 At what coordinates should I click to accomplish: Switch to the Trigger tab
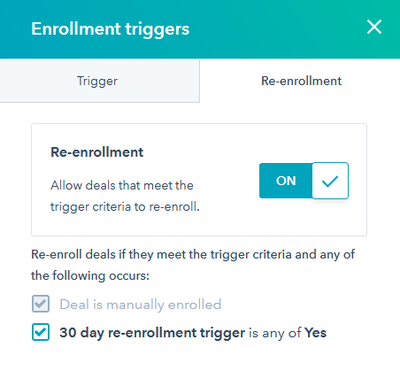97,81
